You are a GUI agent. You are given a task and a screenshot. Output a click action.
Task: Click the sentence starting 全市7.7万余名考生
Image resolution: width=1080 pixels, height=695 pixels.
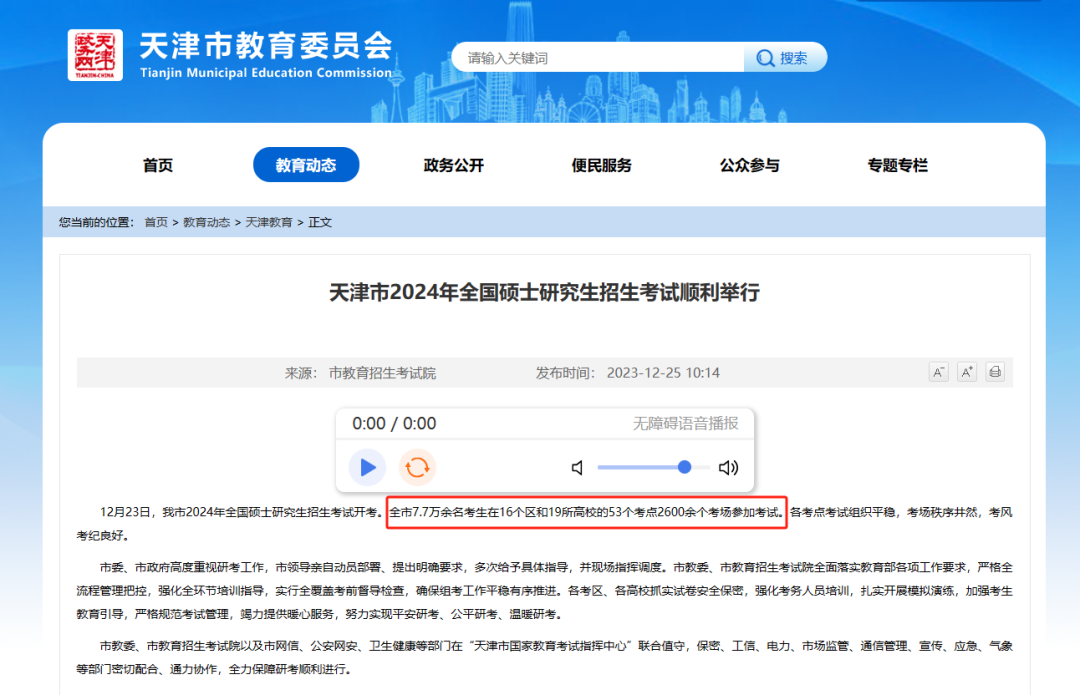pos(587,512)
